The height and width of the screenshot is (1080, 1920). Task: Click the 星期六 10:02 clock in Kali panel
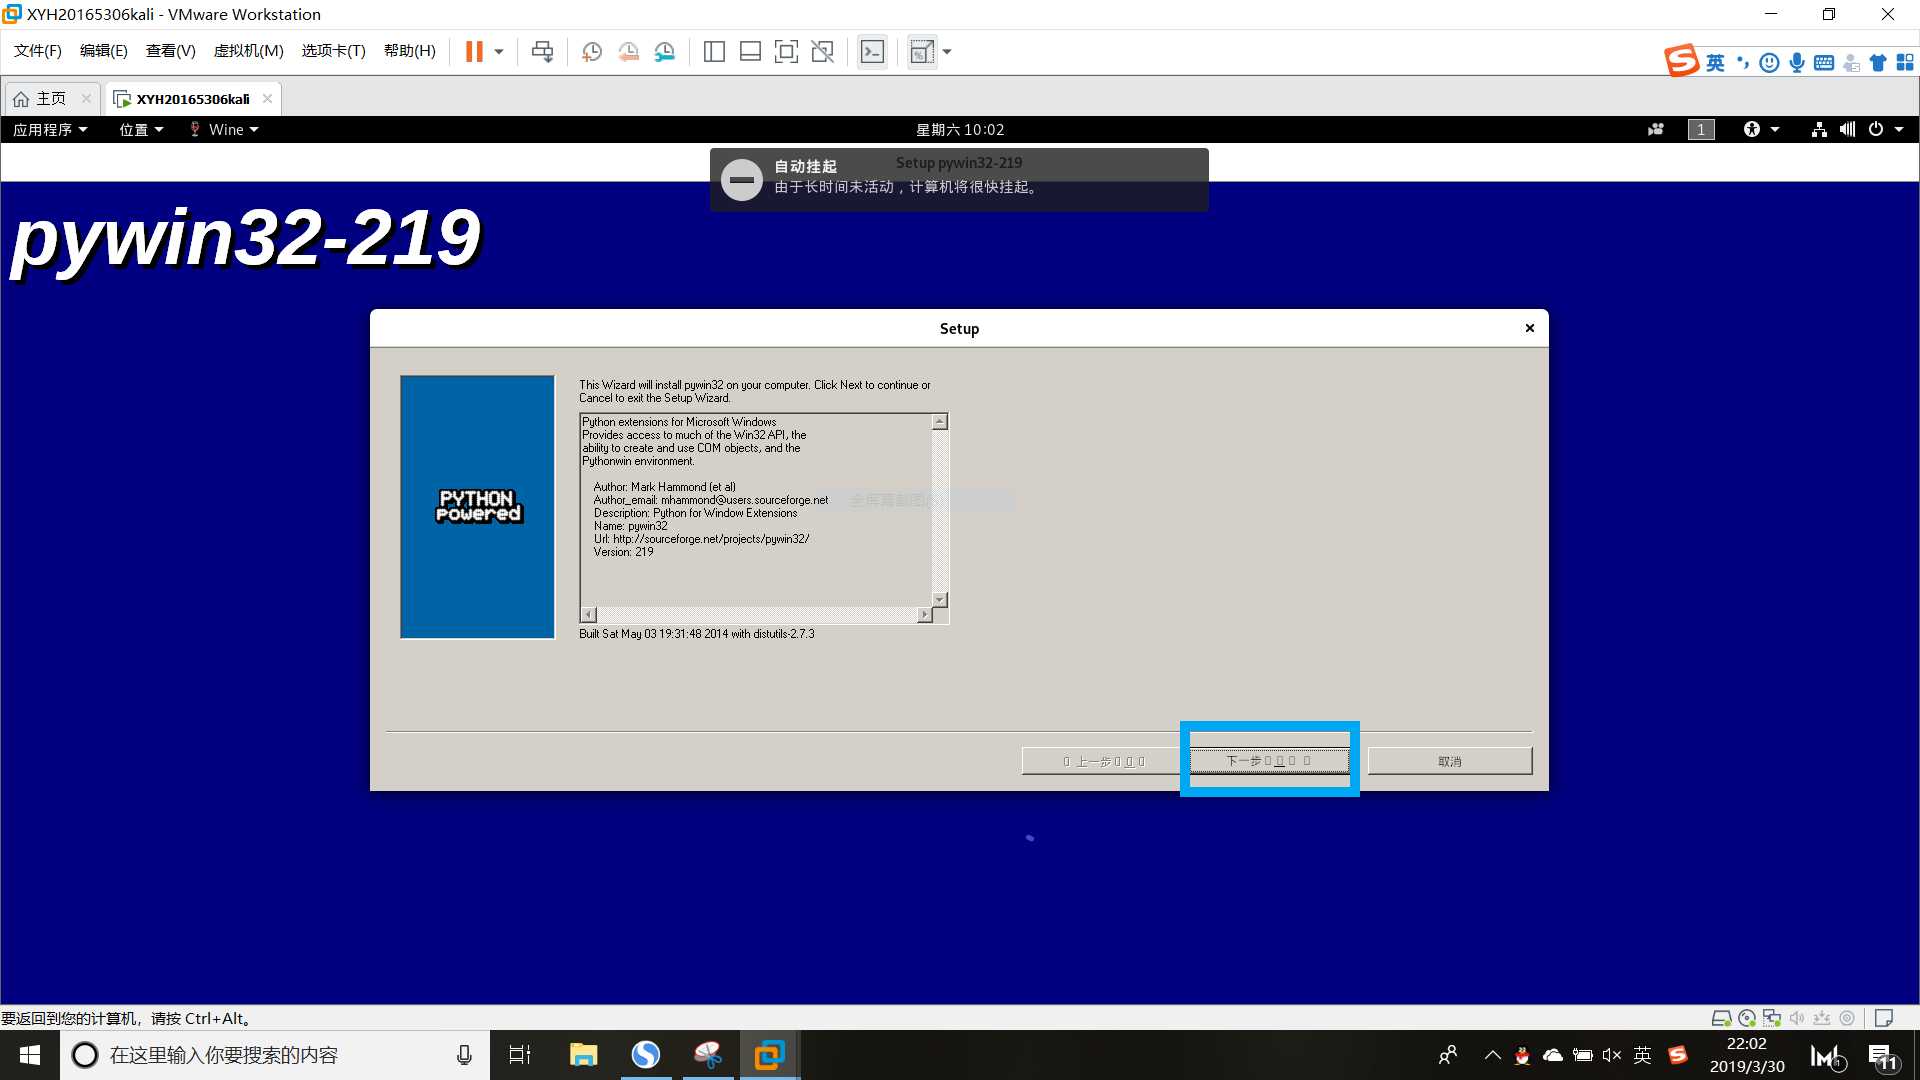click(960, 130)
